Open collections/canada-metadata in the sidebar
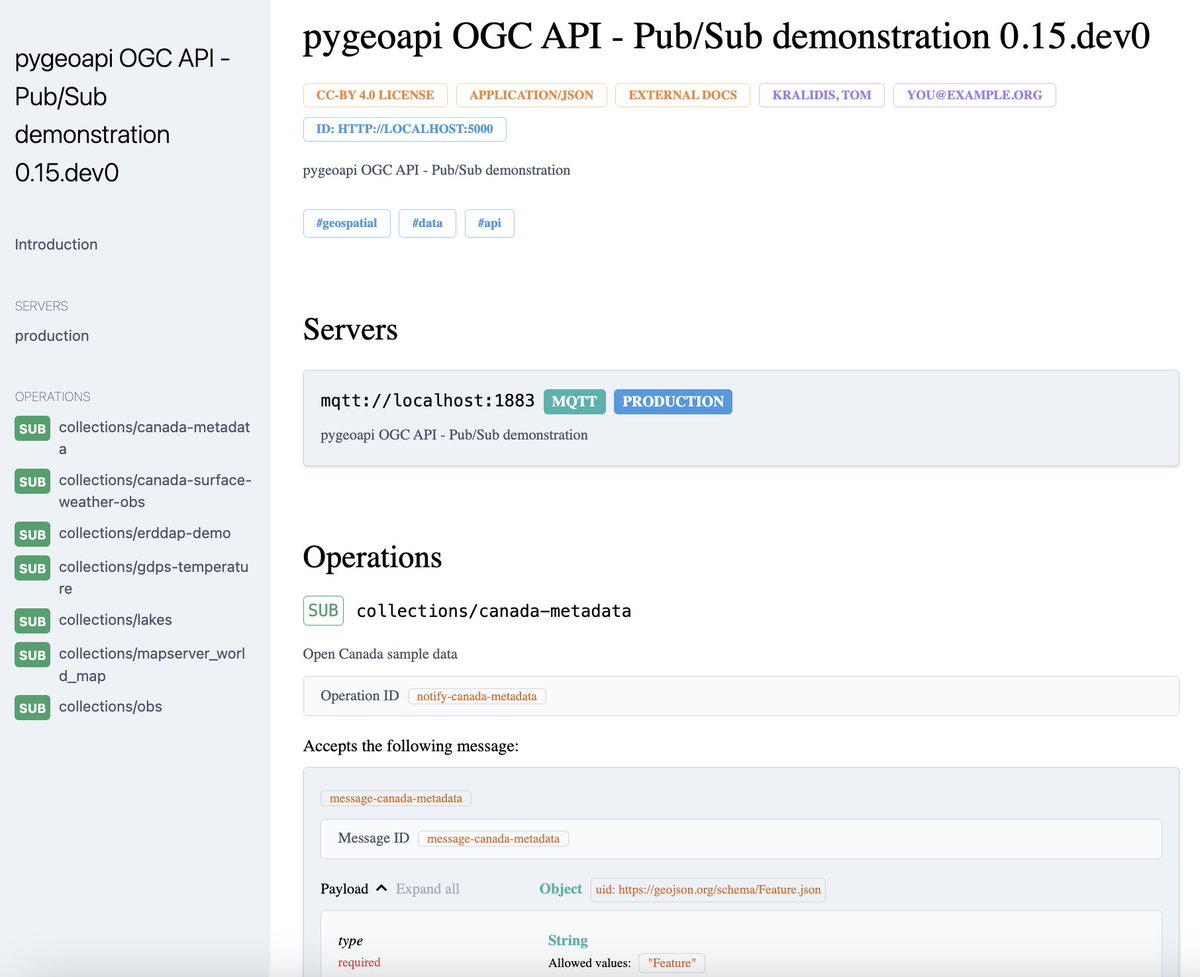 [154, 438]
